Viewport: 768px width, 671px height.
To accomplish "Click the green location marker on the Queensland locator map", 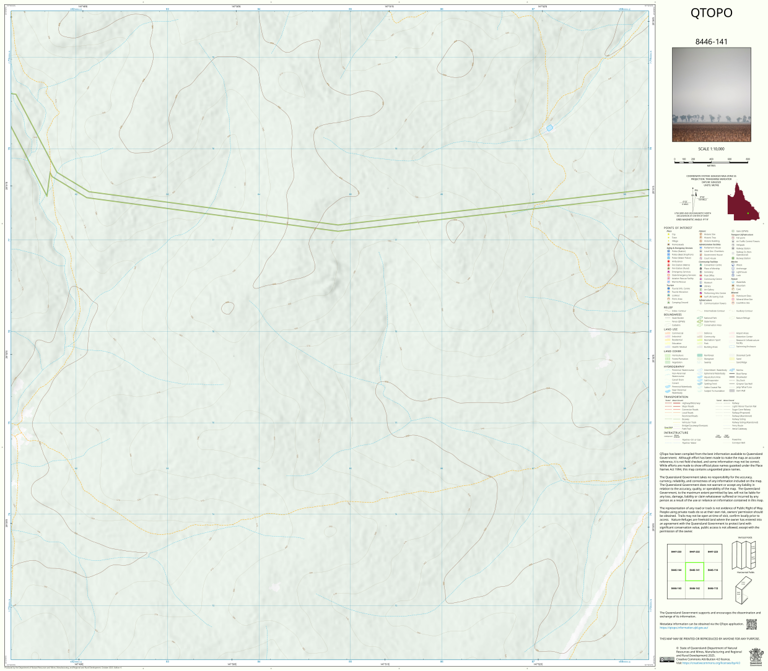I will pyautogui.click(x=748, y=214).
